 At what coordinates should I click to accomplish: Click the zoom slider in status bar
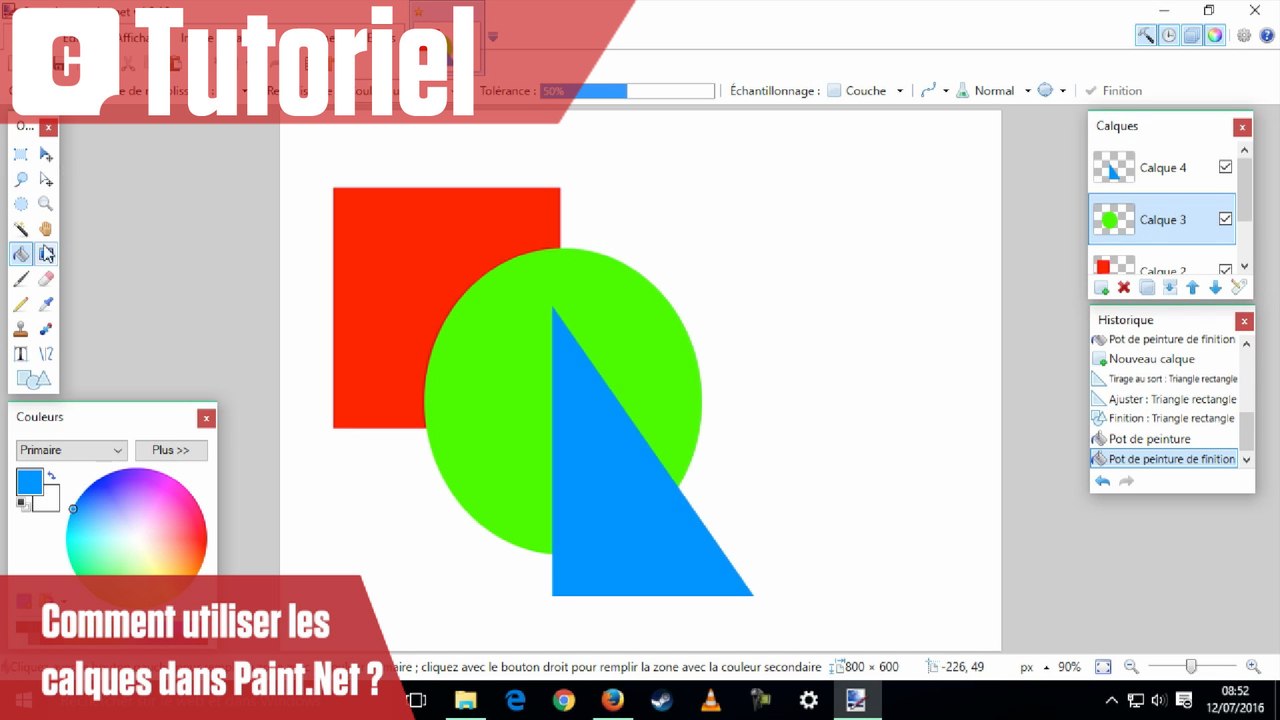tap(1191, 666)
